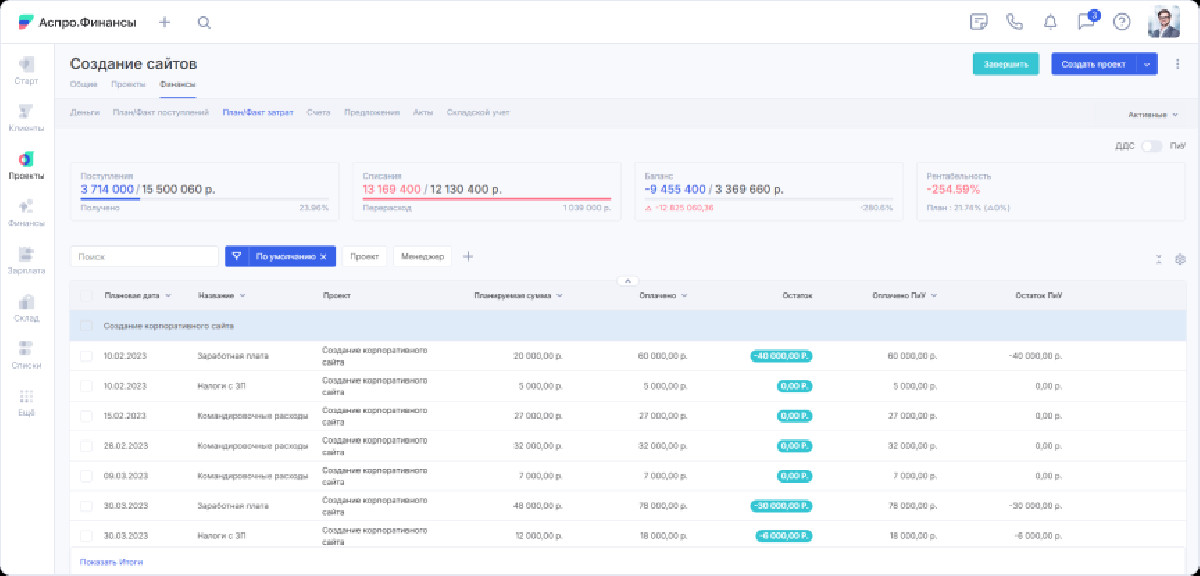Click the Завершить button

1005,64
